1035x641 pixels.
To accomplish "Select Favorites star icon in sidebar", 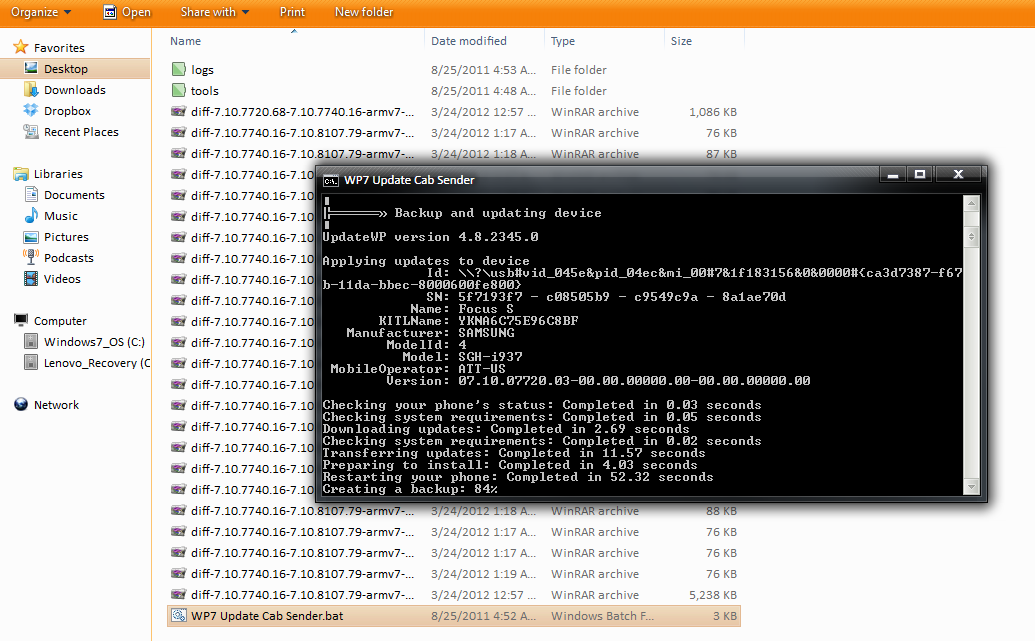I will coord(20,47).
